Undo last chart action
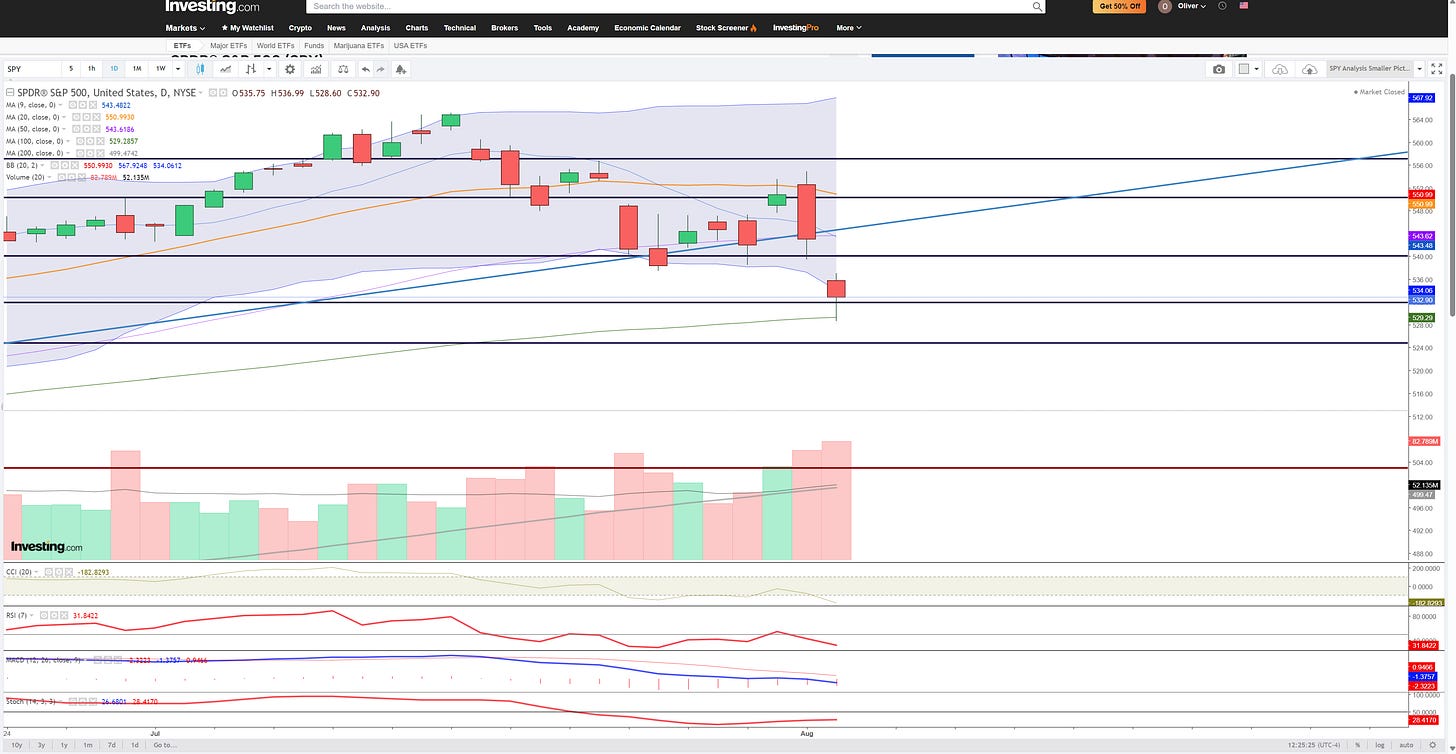 366,69
